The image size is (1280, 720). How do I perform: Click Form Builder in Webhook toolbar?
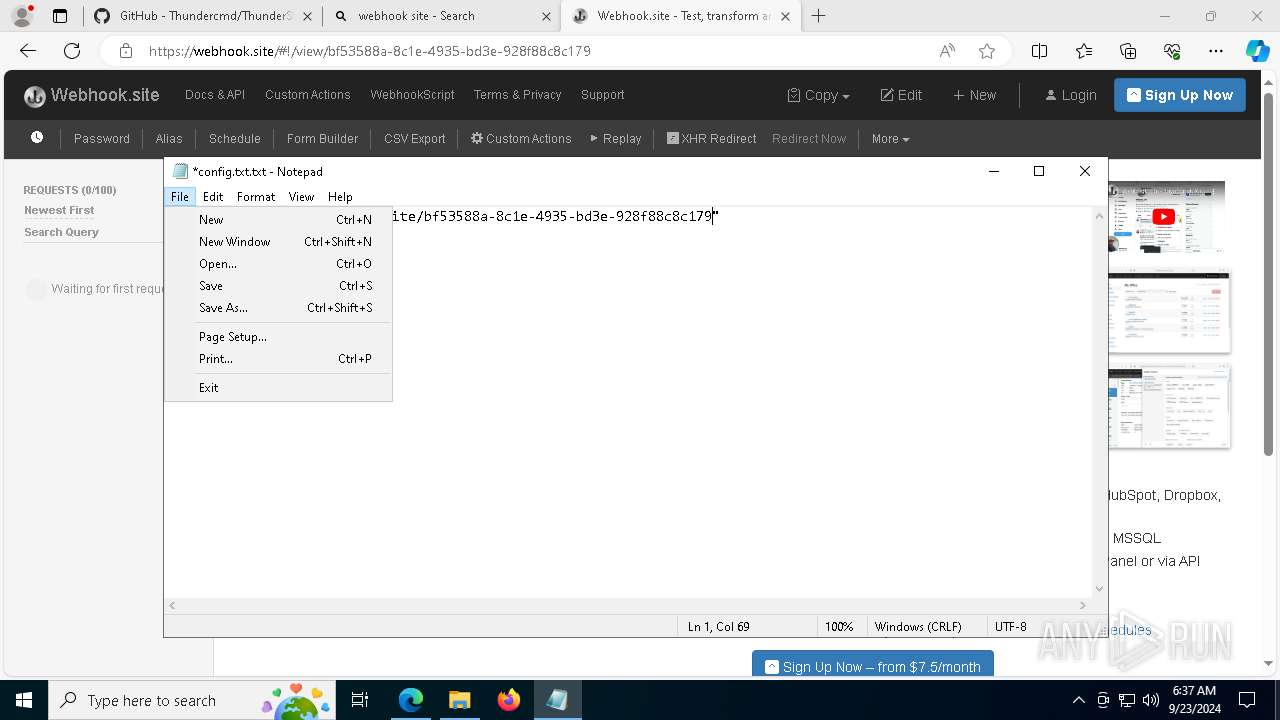(322, 138)
